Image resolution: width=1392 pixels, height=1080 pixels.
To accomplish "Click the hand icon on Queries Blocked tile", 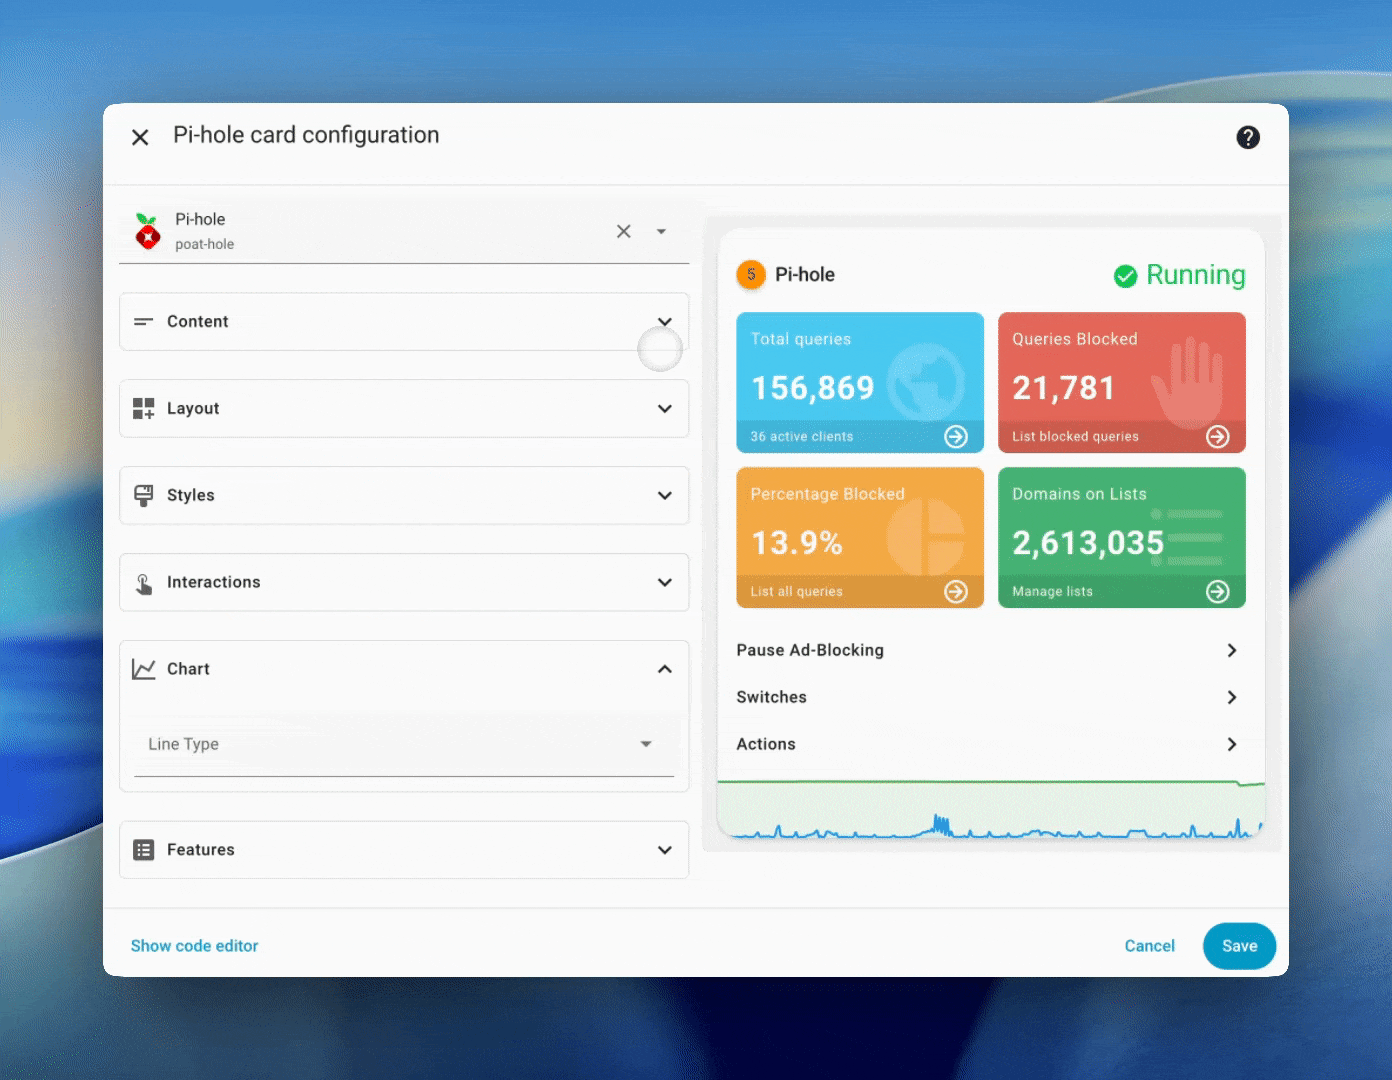I will click(x=1190, y=383).
